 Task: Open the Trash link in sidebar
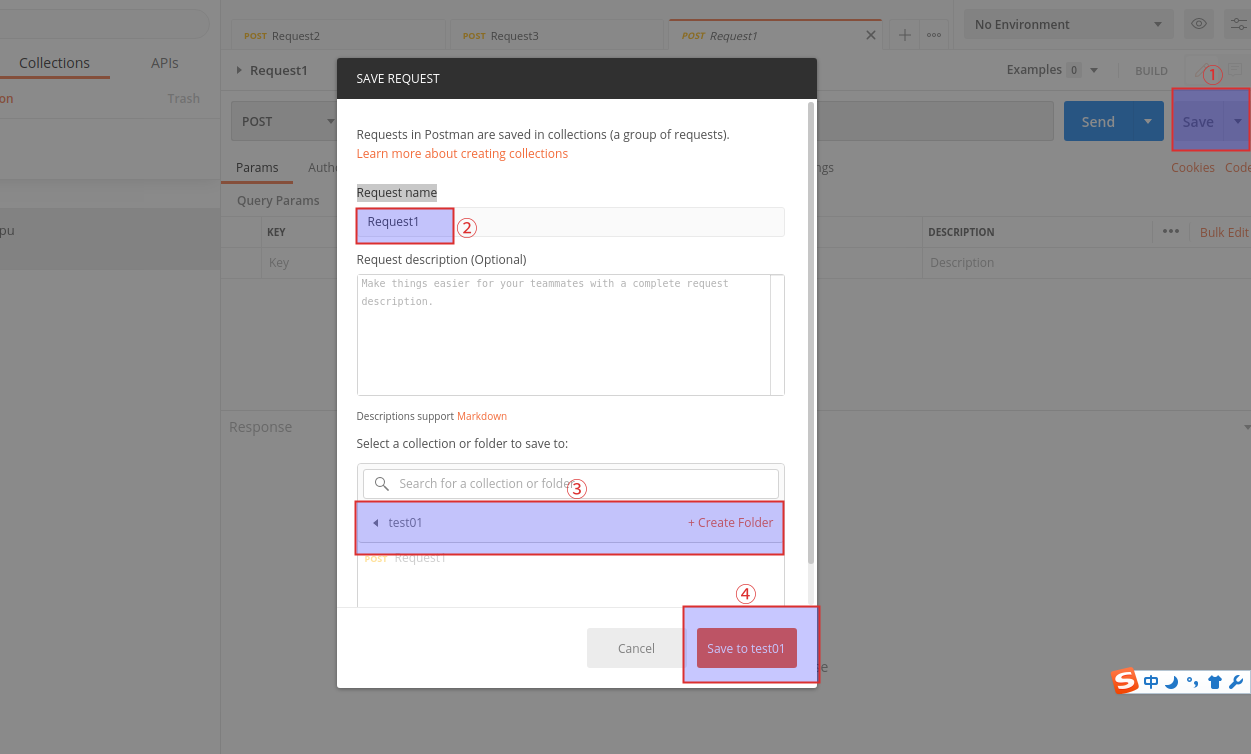(x=184, y=98)
